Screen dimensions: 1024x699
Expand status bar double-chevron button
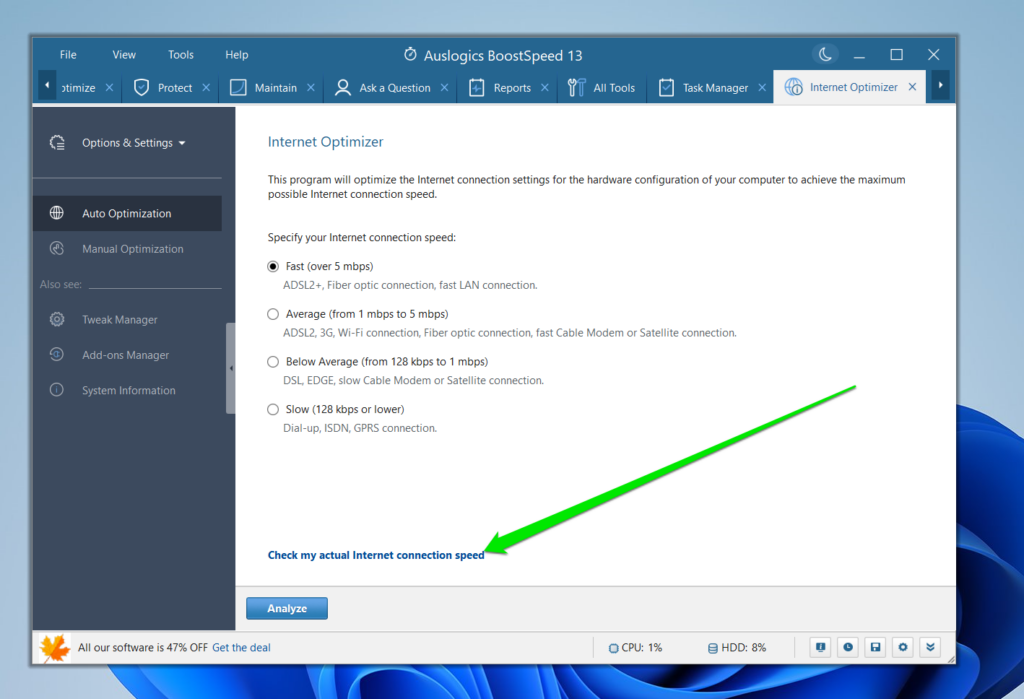click(x=931, y=647)
